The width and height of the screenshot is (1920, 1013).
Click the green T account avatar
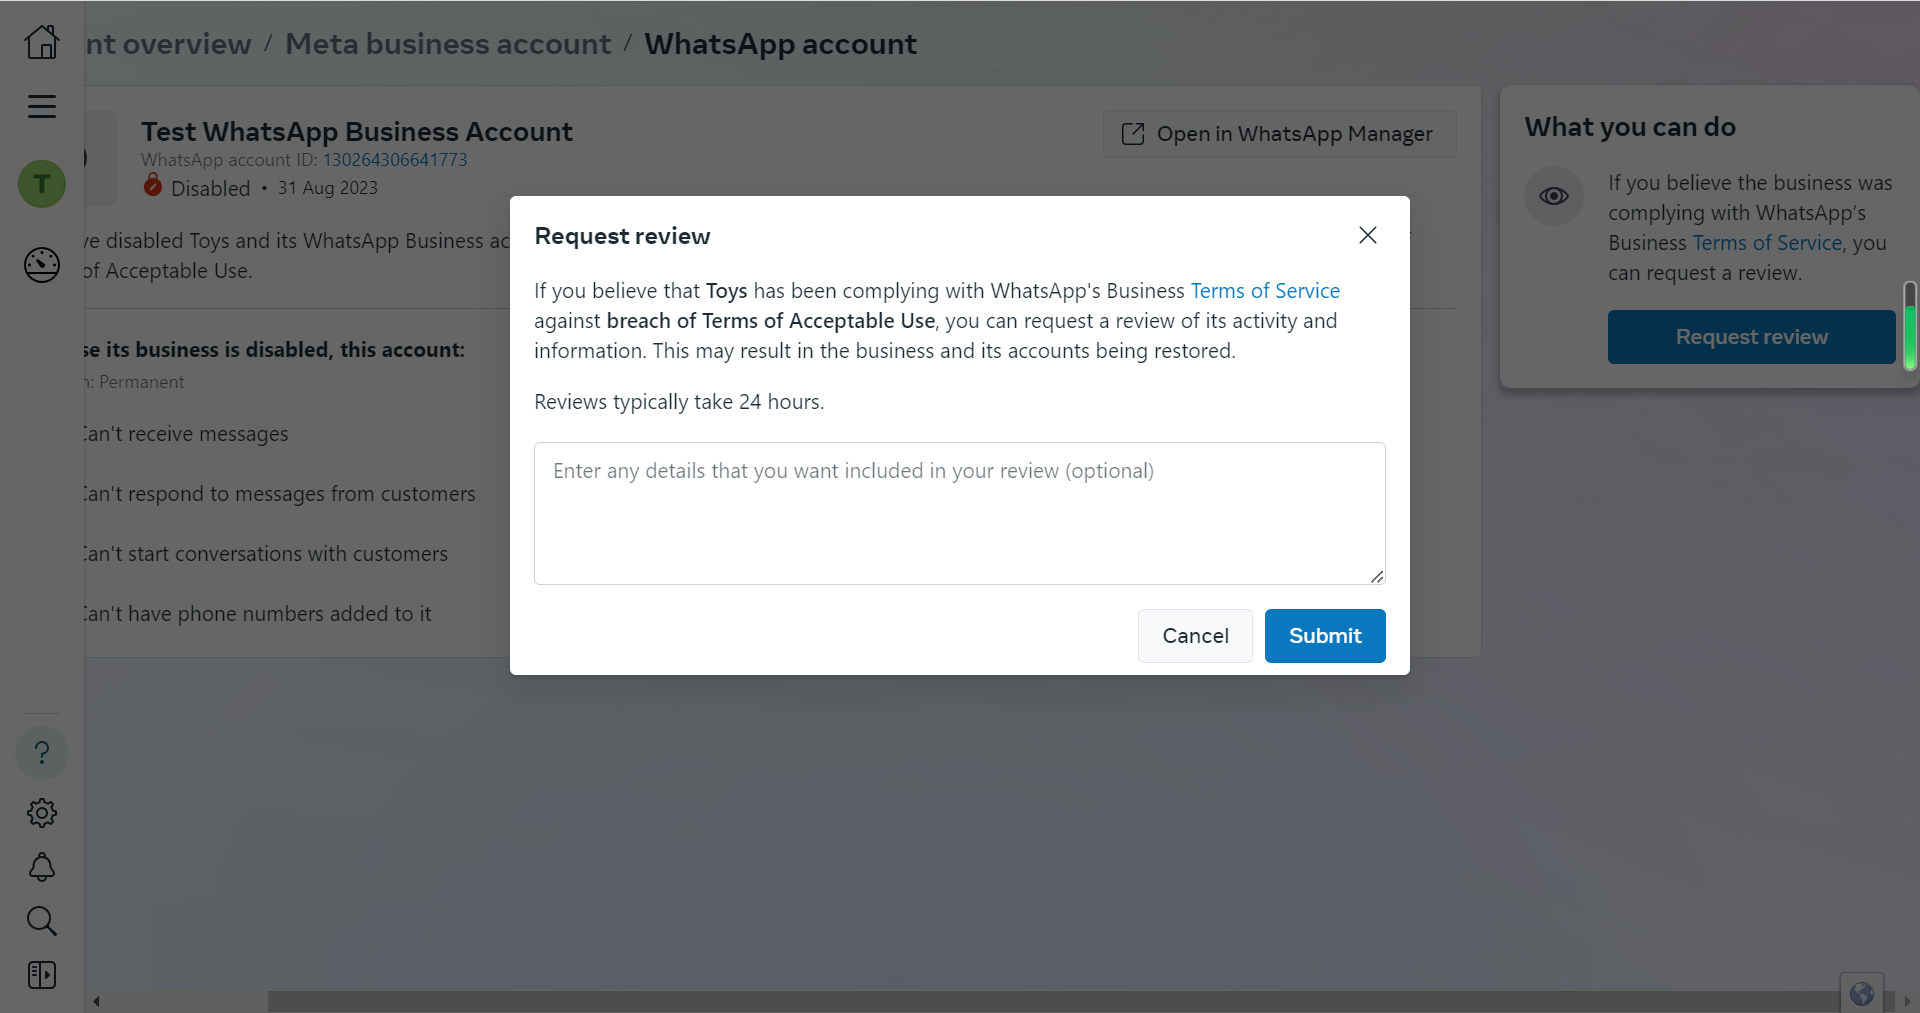[42, 184]
